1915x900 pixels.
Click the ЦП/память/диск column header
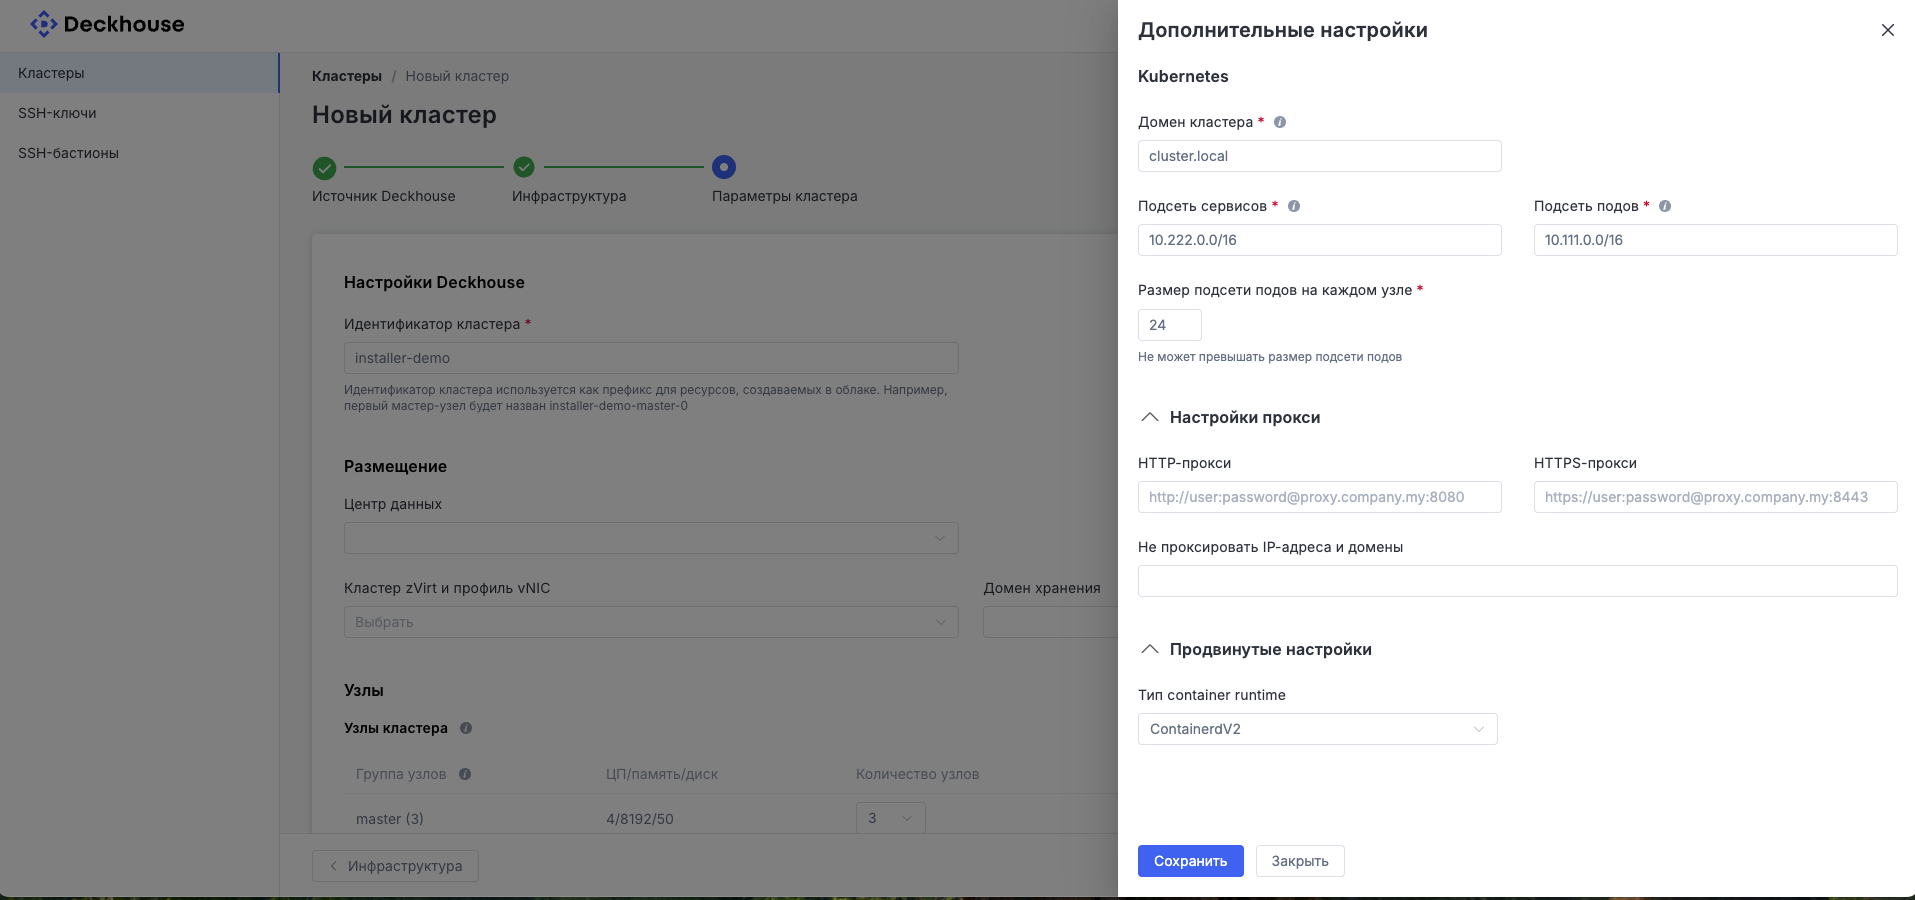pos(662,774)
